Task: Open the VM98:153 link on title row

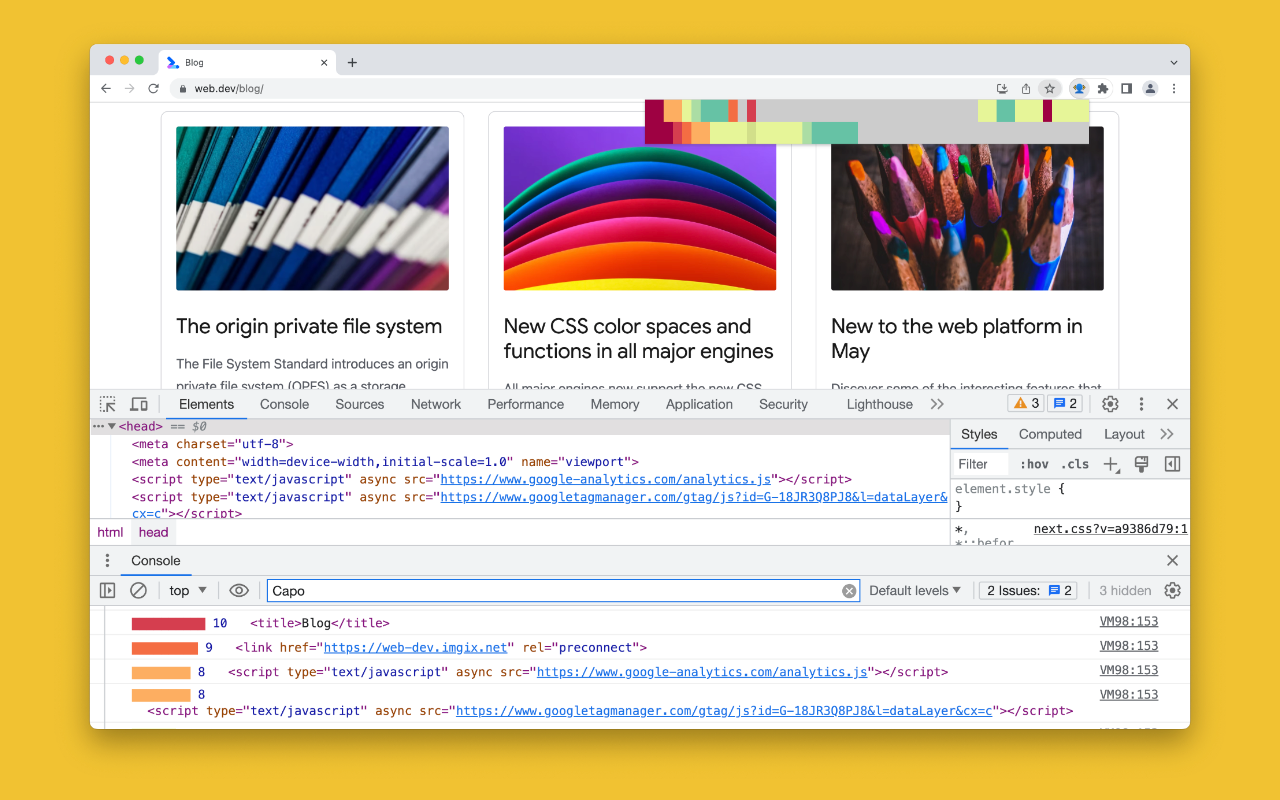Action: pyautogui.click(x=1129, y=622)
